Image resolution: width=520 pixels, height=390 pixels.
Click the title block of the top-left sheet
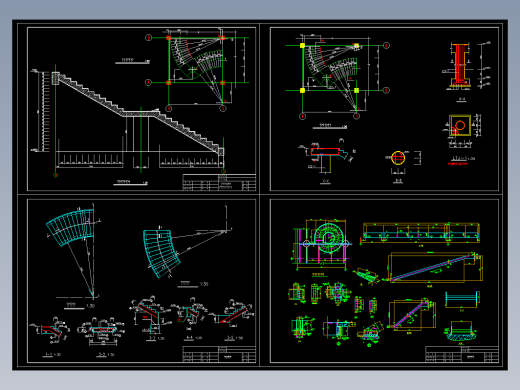click(x=219, y=182)
